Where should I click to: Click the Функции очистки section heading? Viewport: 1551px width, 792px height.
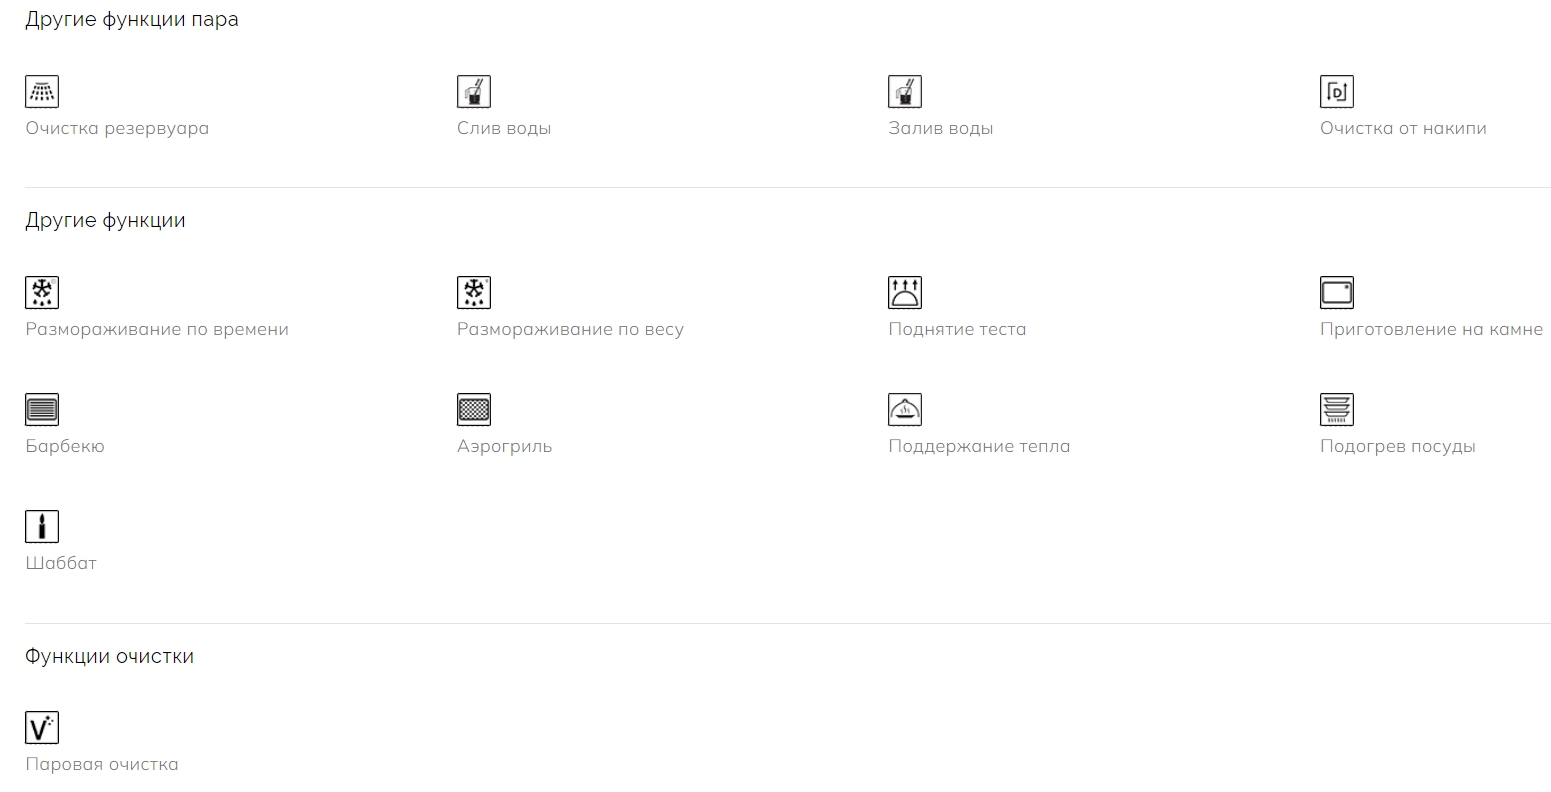110,656
